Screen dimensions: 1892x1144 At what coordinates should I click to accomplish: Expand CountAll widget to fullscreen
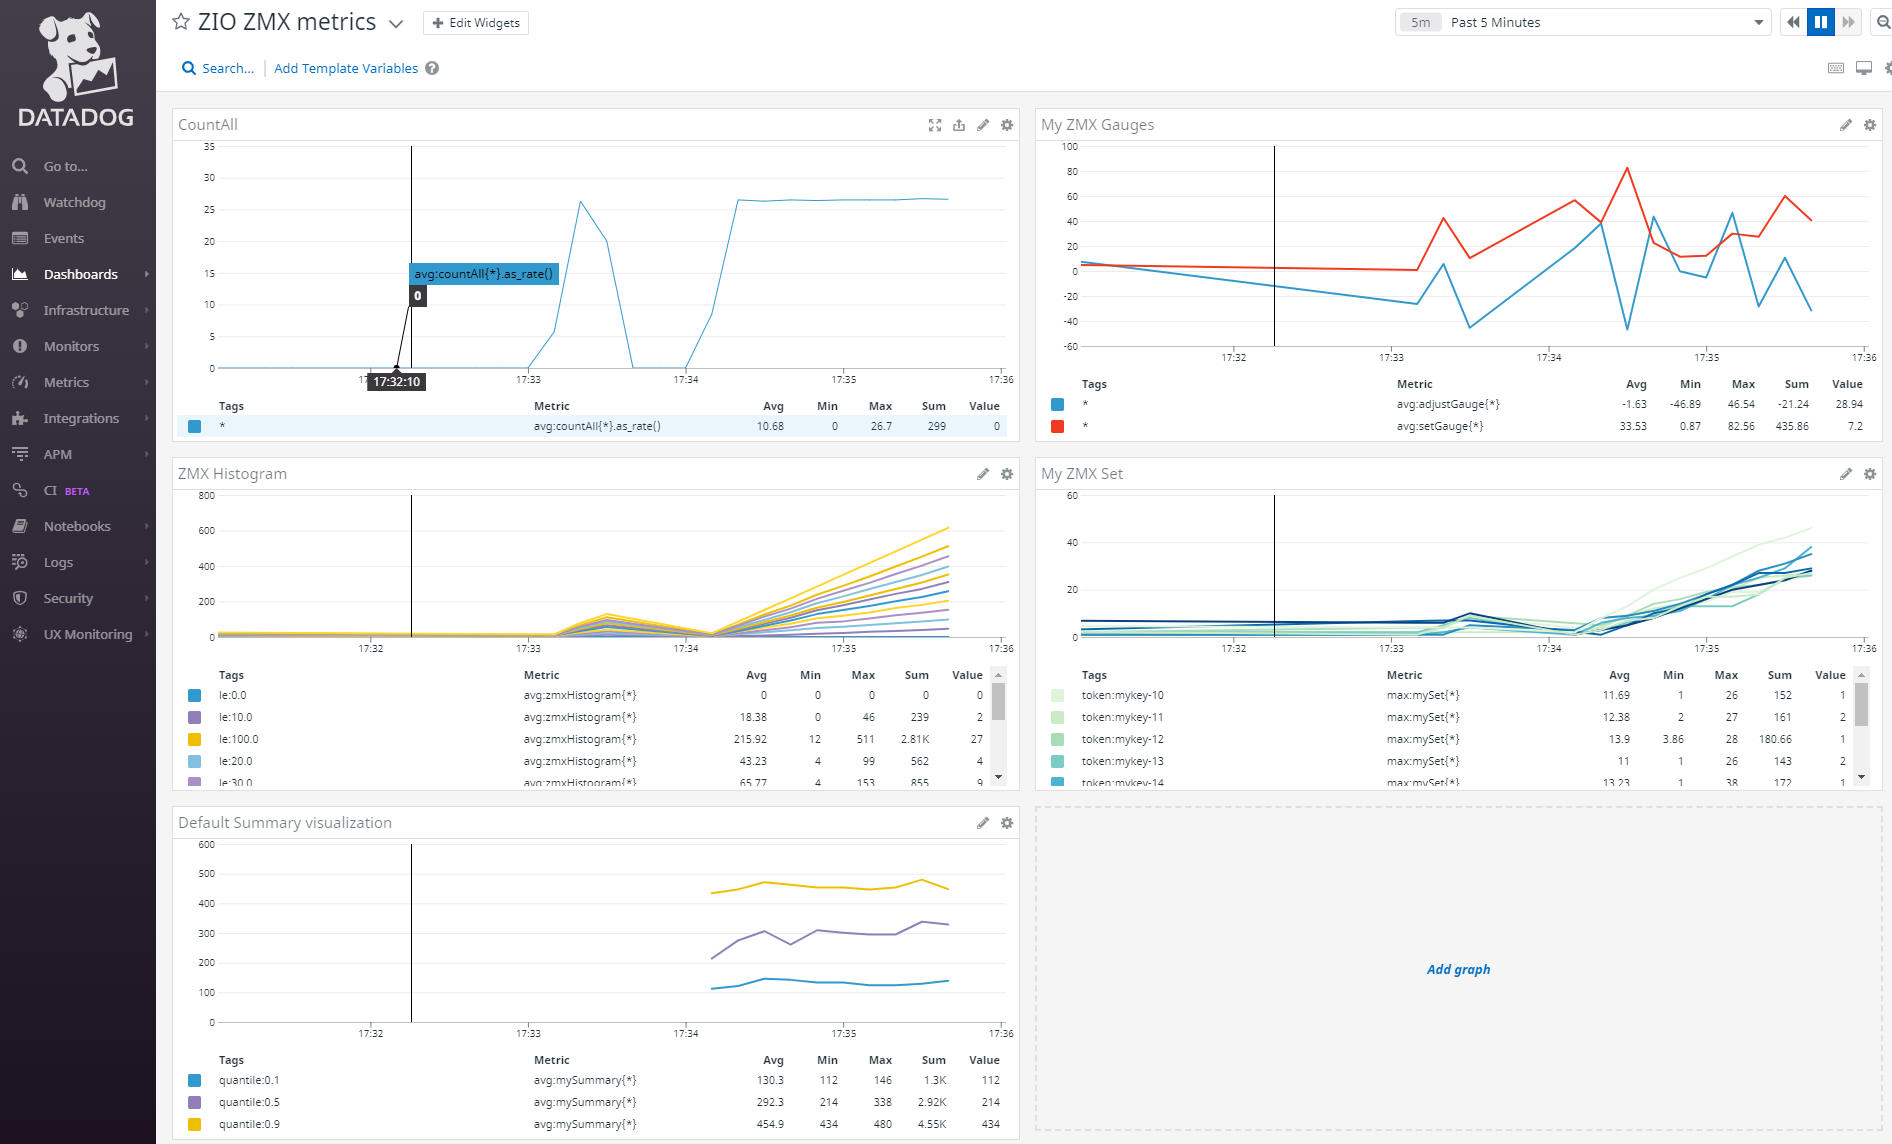[x=935, y=125]
